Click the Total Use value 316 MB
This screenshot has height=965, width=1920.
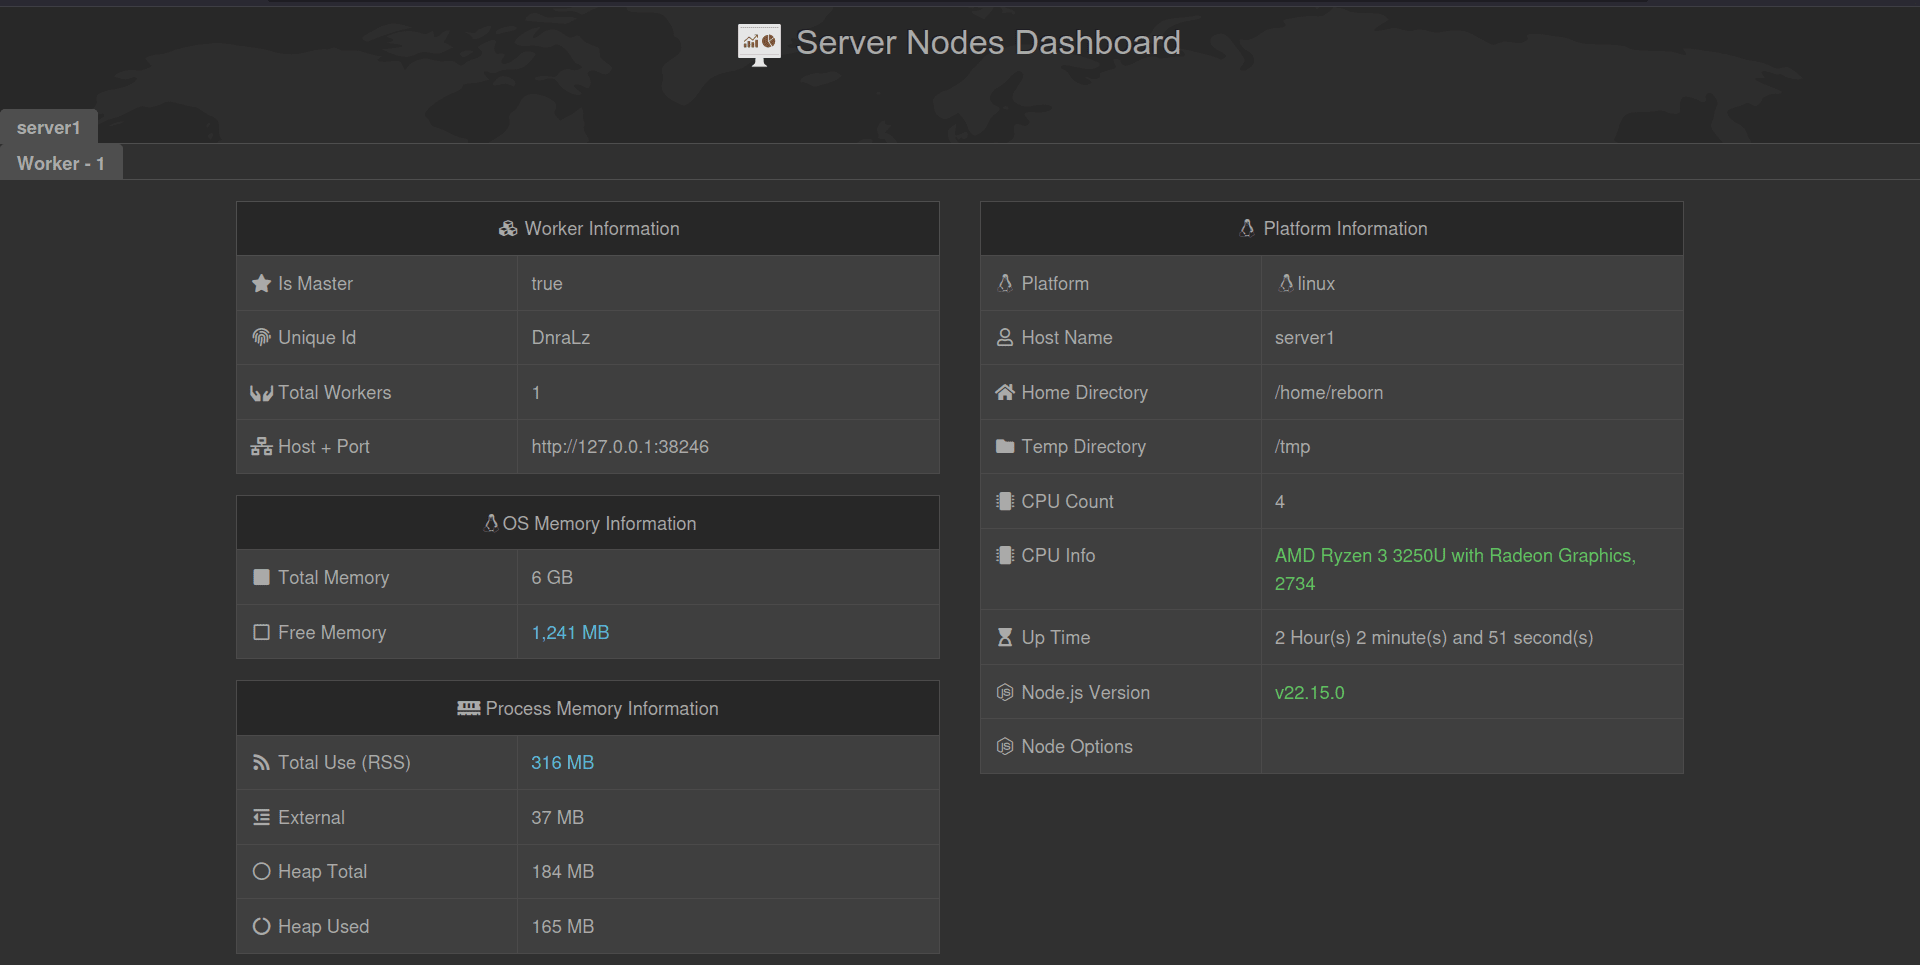[x=563, y=763]
